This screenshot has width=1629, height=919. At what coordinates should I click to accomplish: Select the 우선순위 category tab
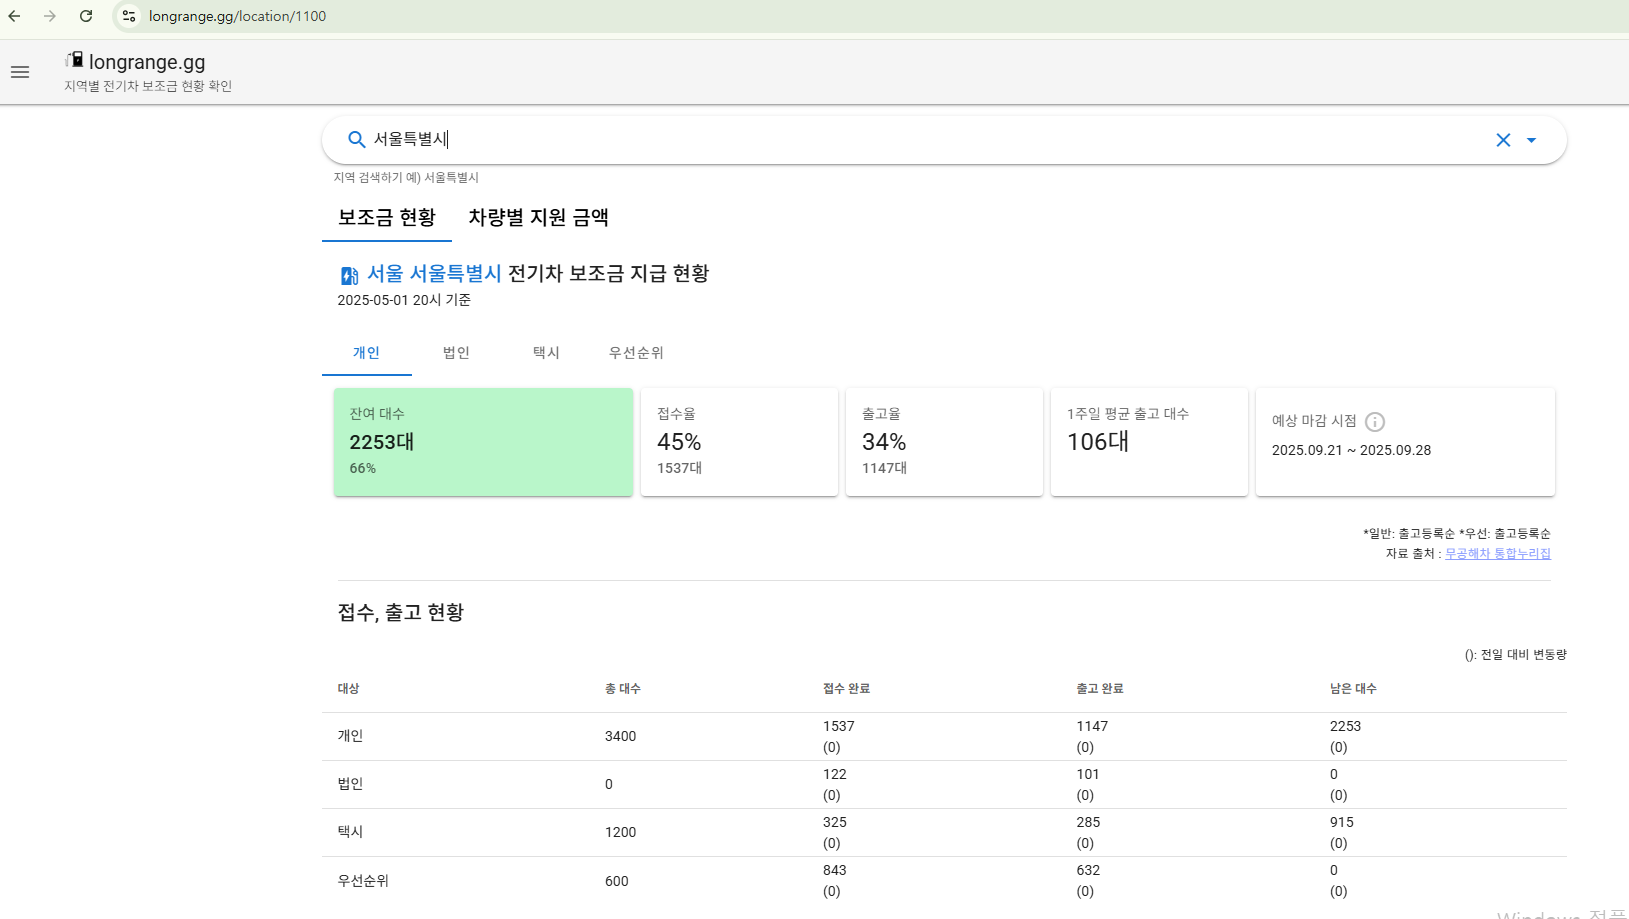(x=636, y=353)
